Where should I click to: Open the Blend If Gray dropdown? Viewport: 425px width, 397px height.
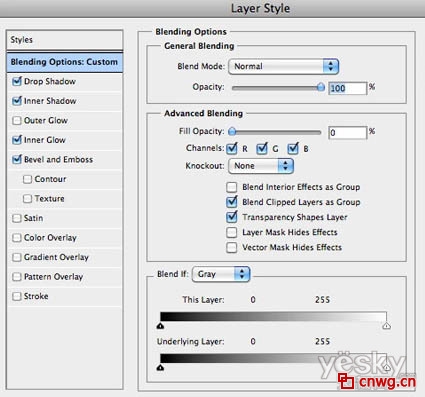click(221, 274)
